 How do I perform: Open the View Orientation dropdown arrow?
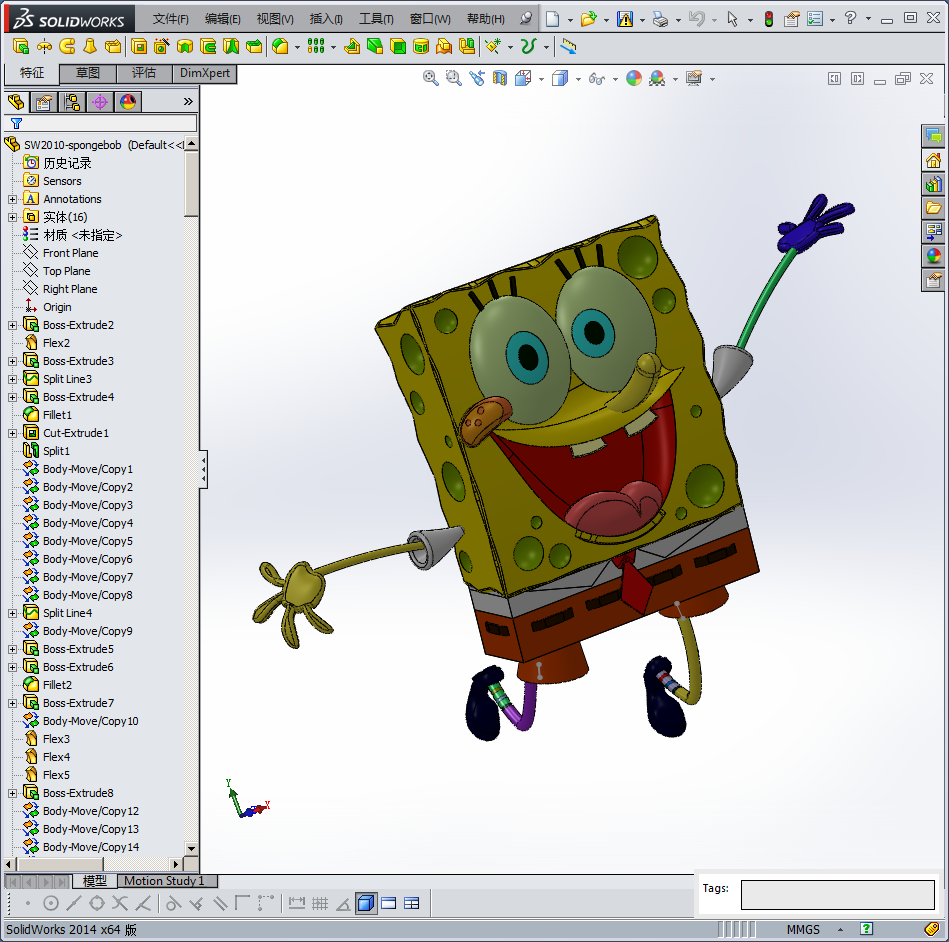tap(541, 79)
